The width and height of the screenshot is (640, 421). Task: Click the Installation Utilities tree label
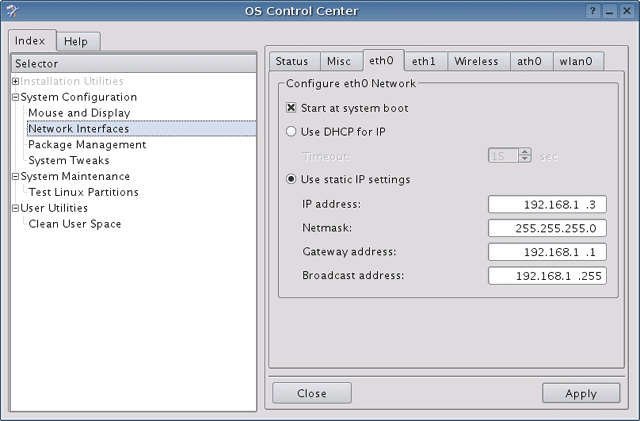pyautogui.click(x=72, y=81)
